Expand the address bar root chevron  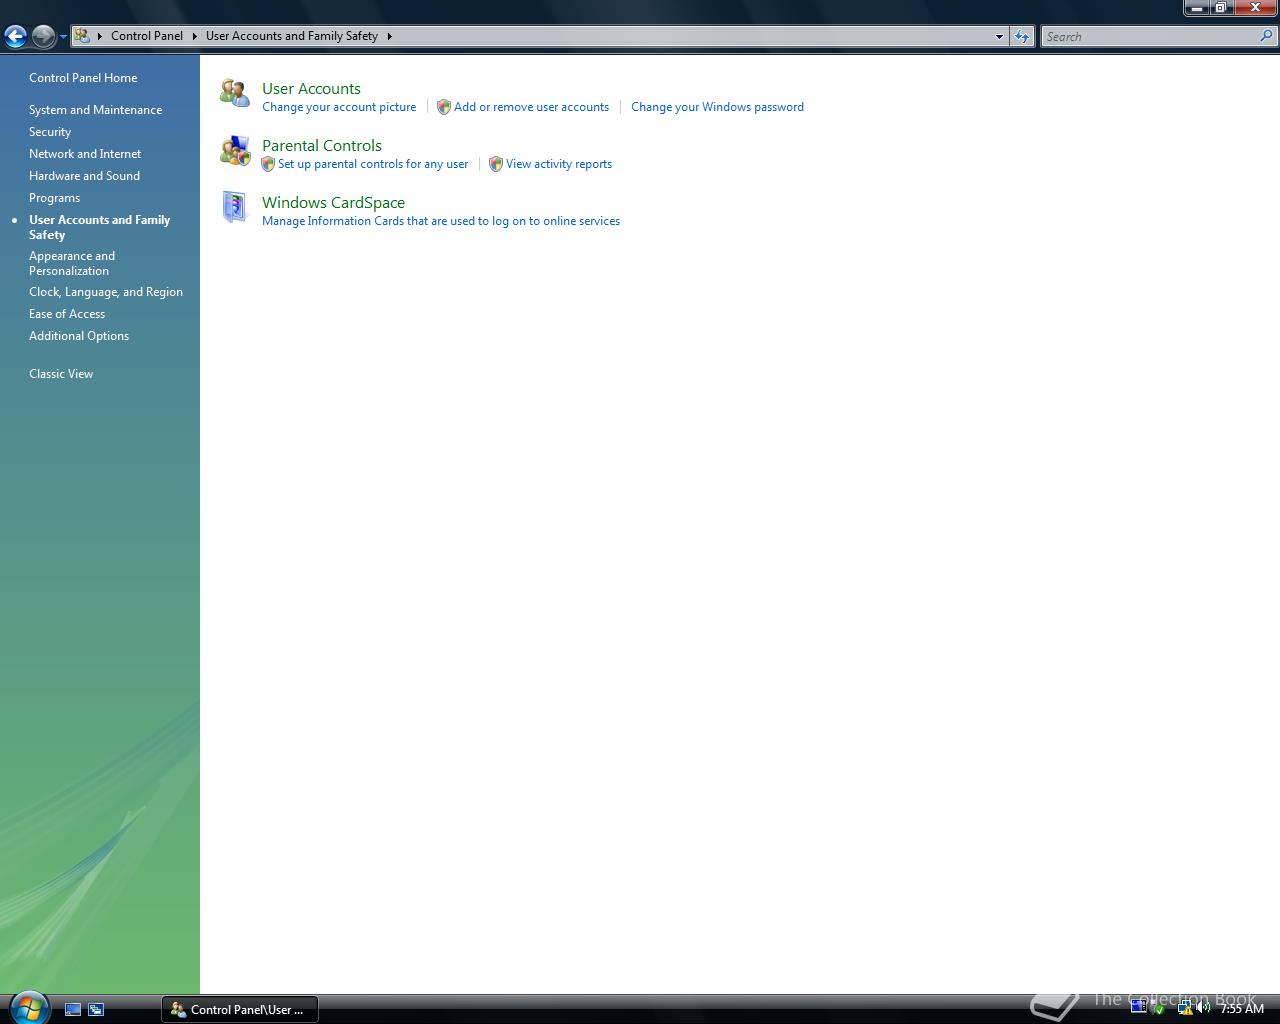(x=99, y=36)
